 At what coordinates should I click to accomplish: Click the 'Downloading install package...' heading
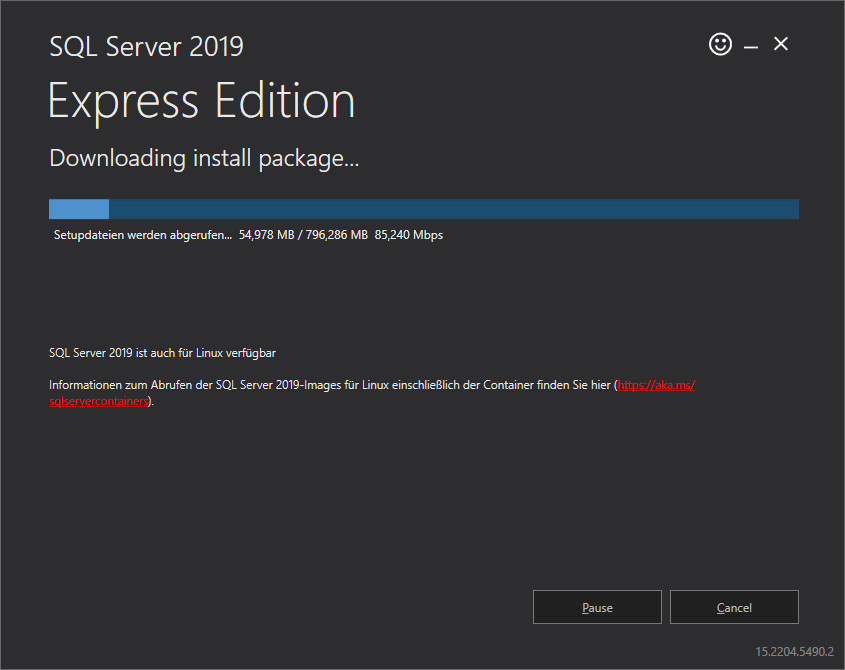tap(204, 158)
